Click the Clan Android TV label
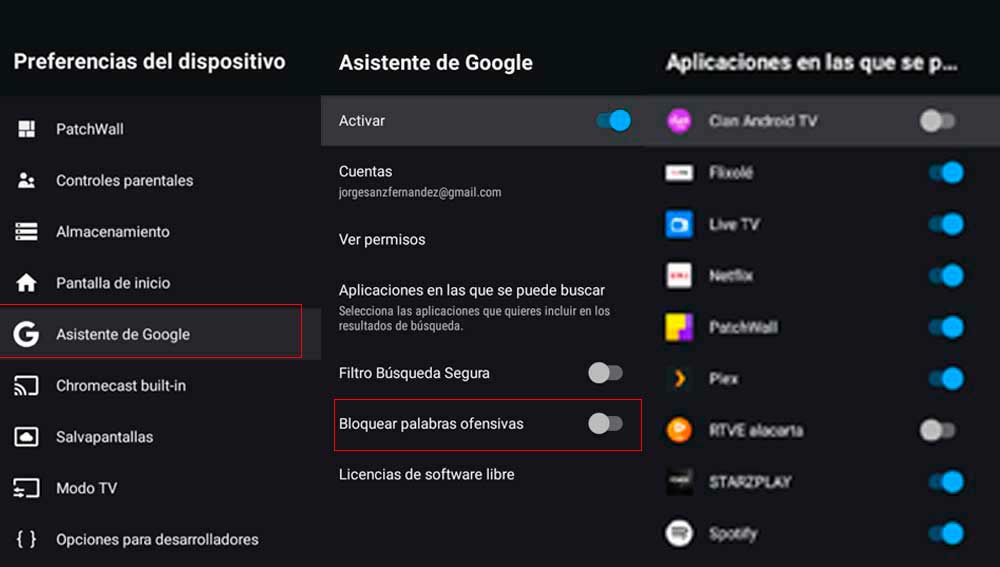This screenshot has height=567, width=1000. click(x=763, y=121)
